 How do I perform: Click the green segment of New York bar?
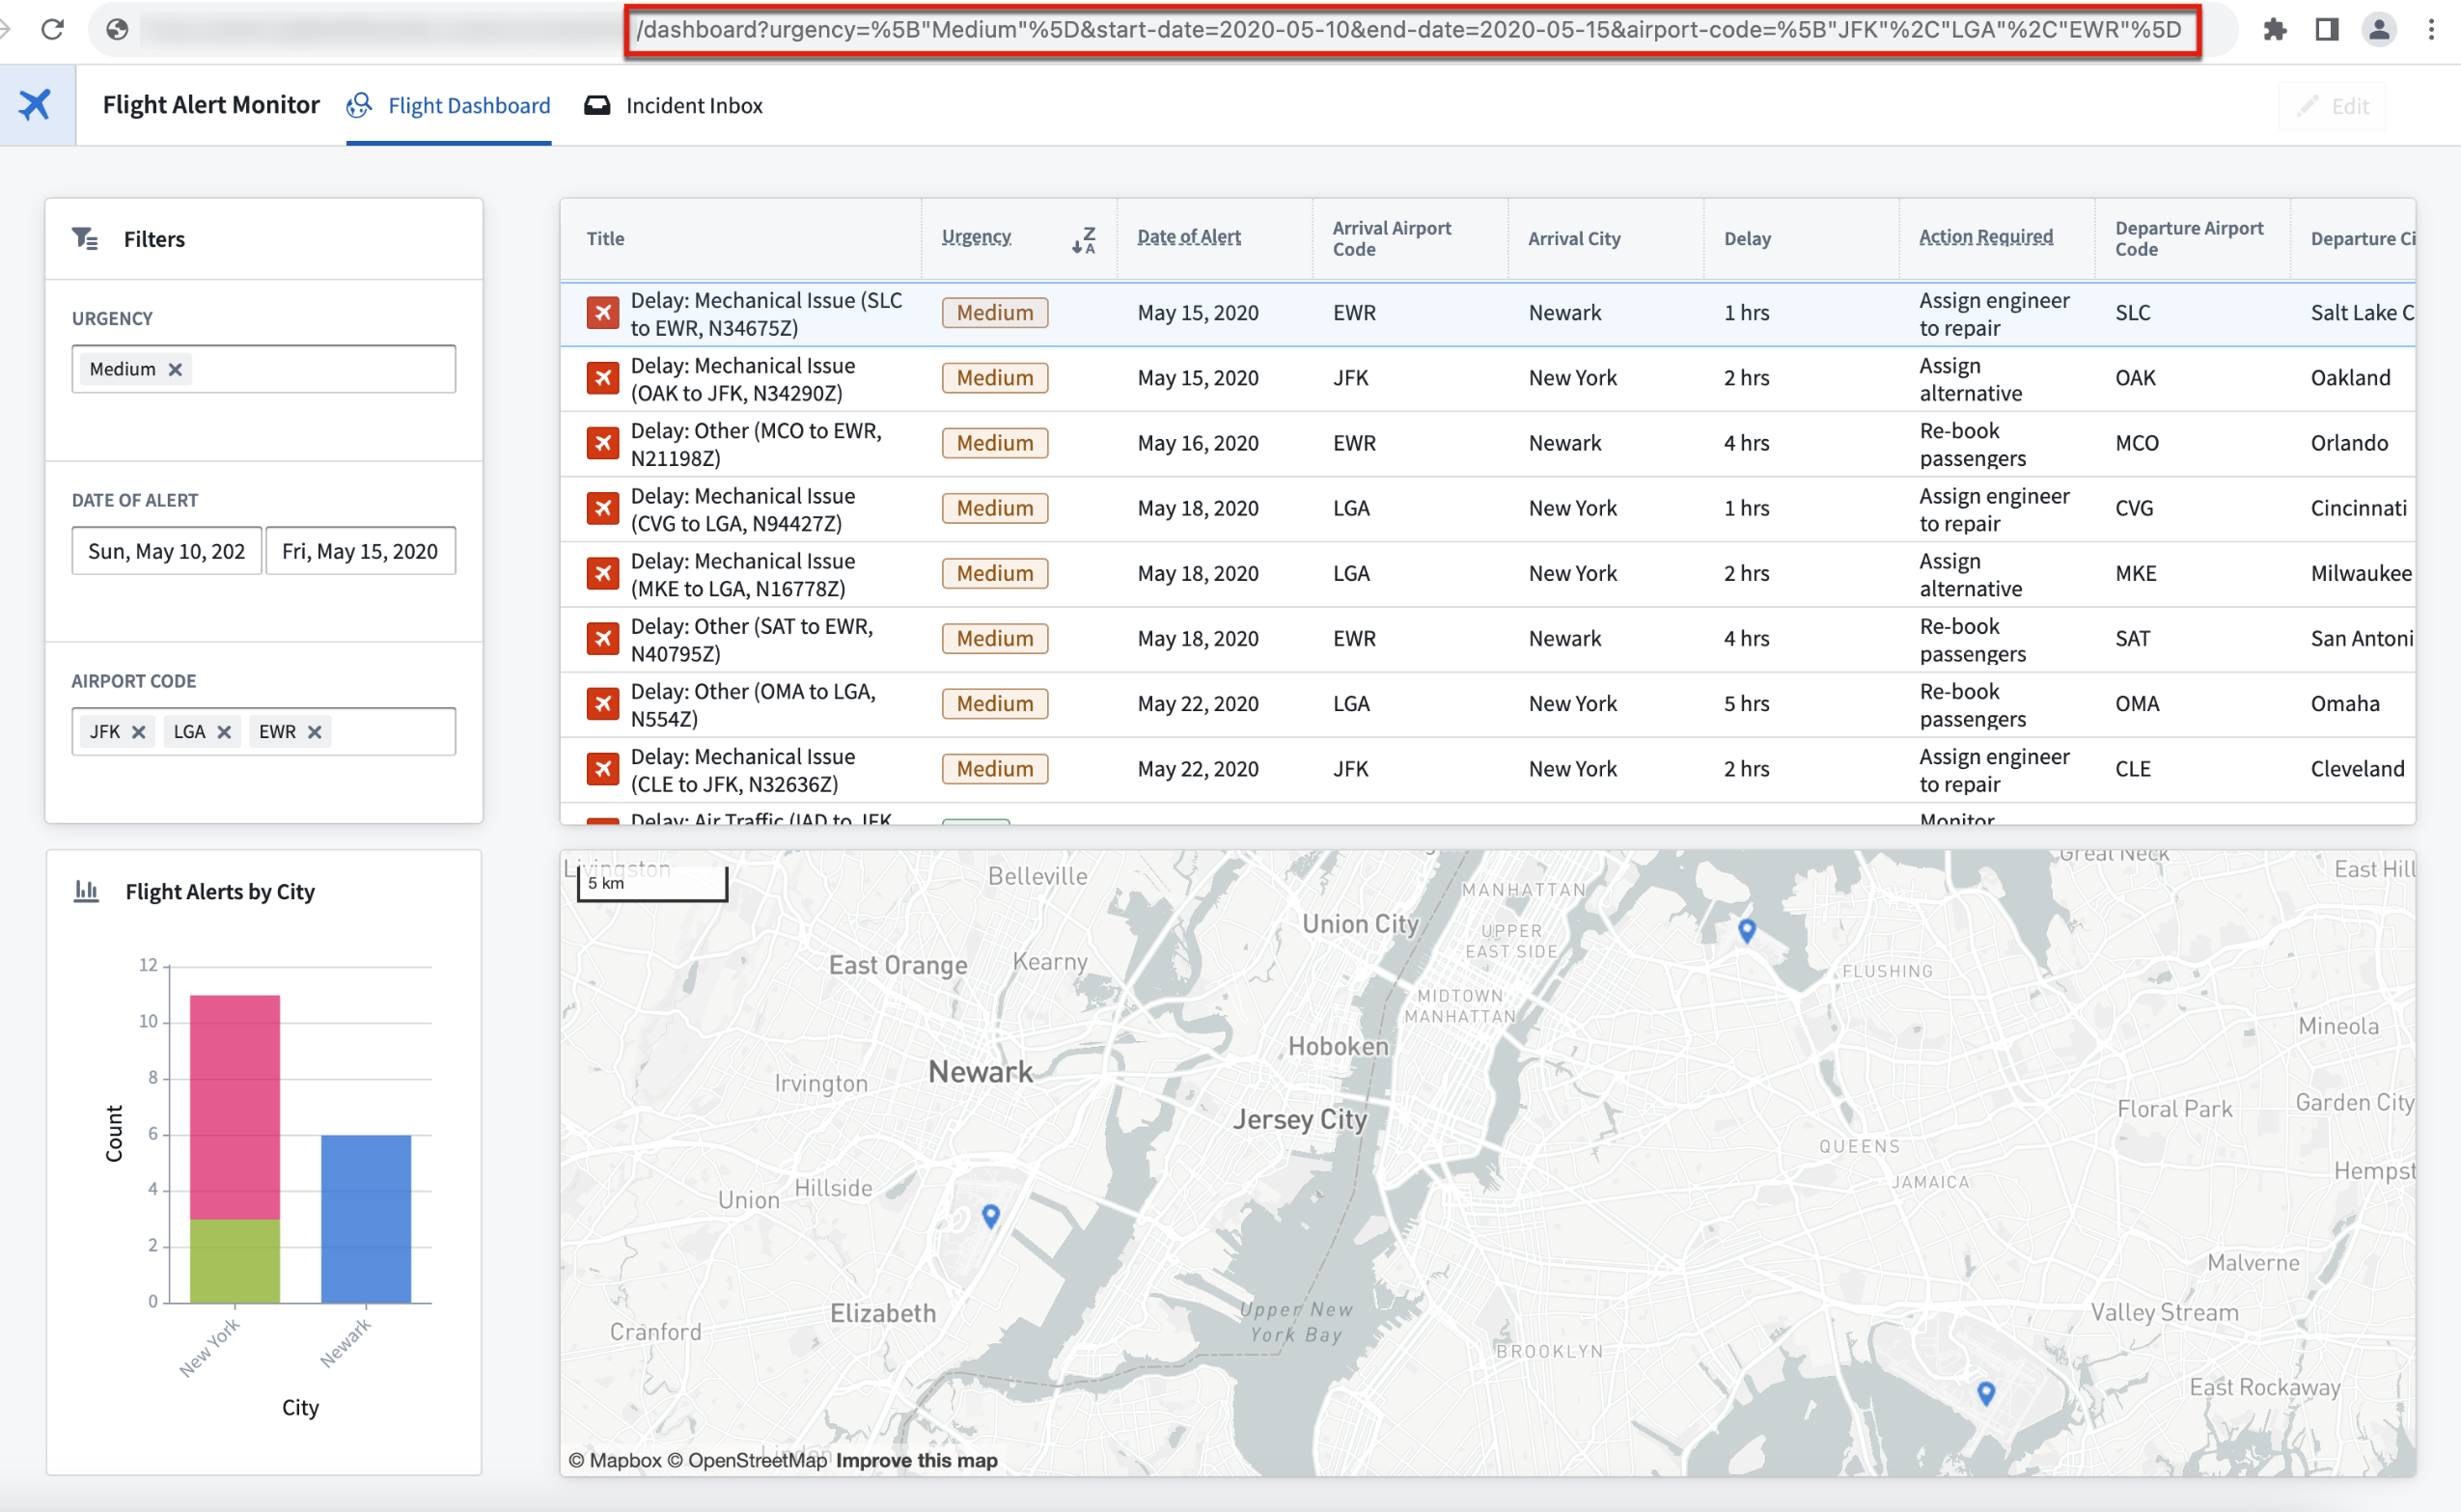tap(235, 1260)
